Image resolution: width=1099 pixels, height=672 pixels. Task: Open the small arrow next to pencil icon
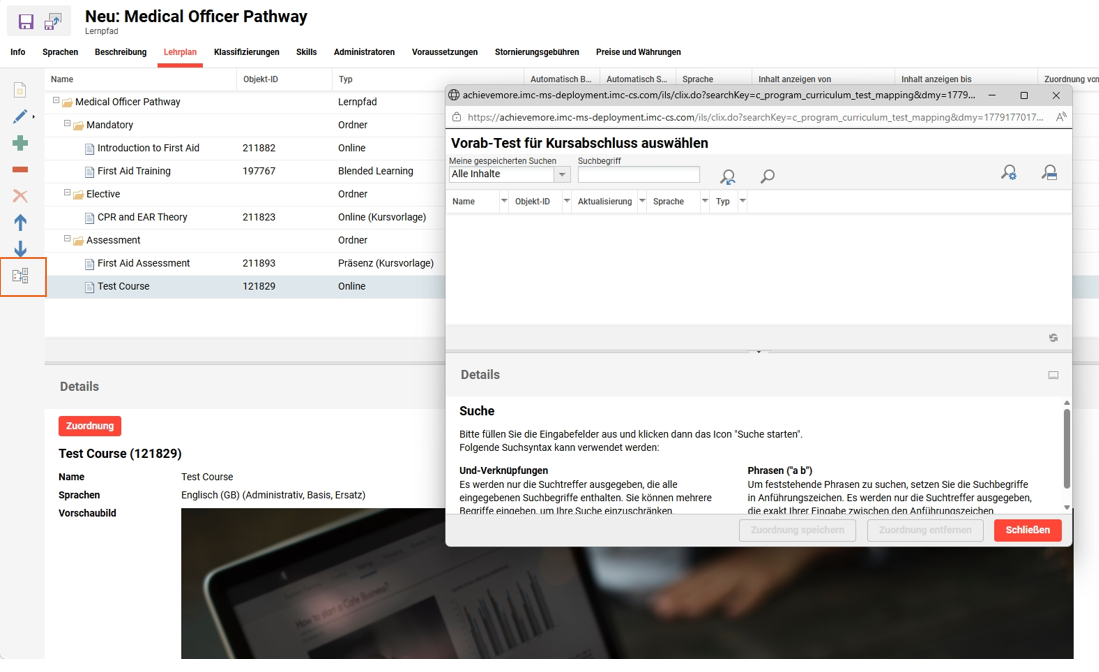tap(34, 117)
